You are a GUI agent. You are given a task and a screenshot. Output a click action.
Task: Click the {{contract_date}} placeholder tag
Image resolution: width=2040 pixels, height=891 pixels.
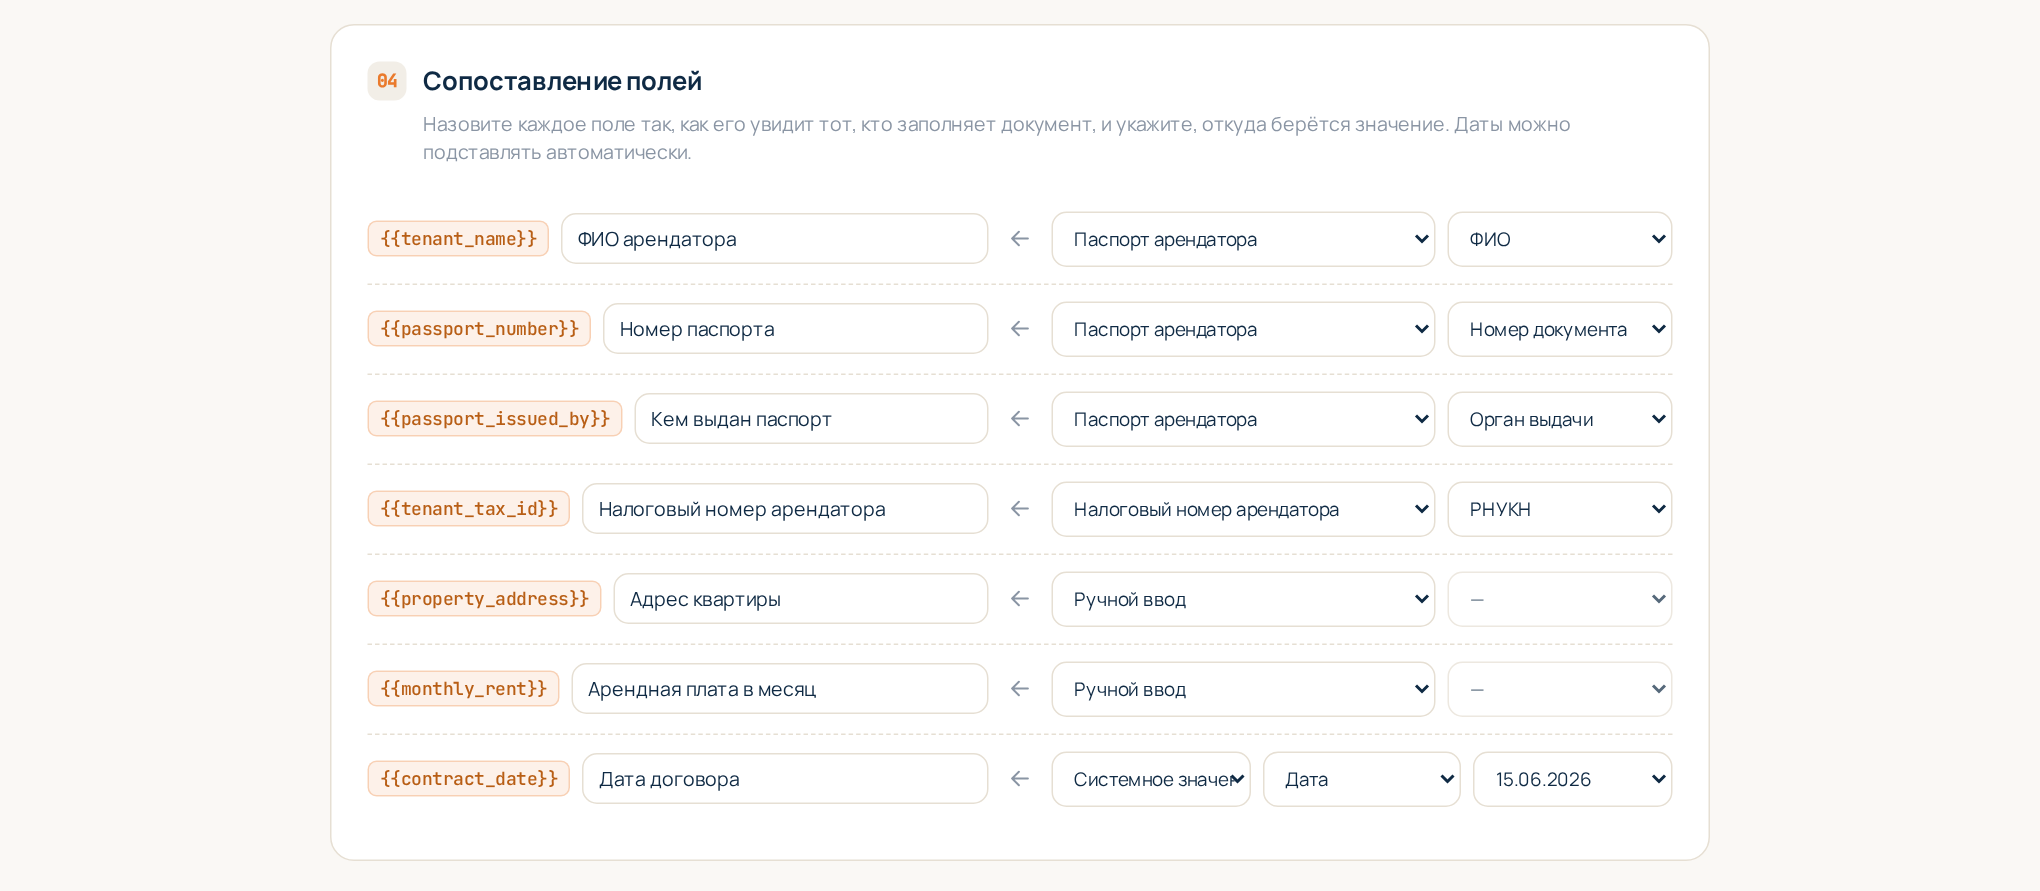(469, 779)
